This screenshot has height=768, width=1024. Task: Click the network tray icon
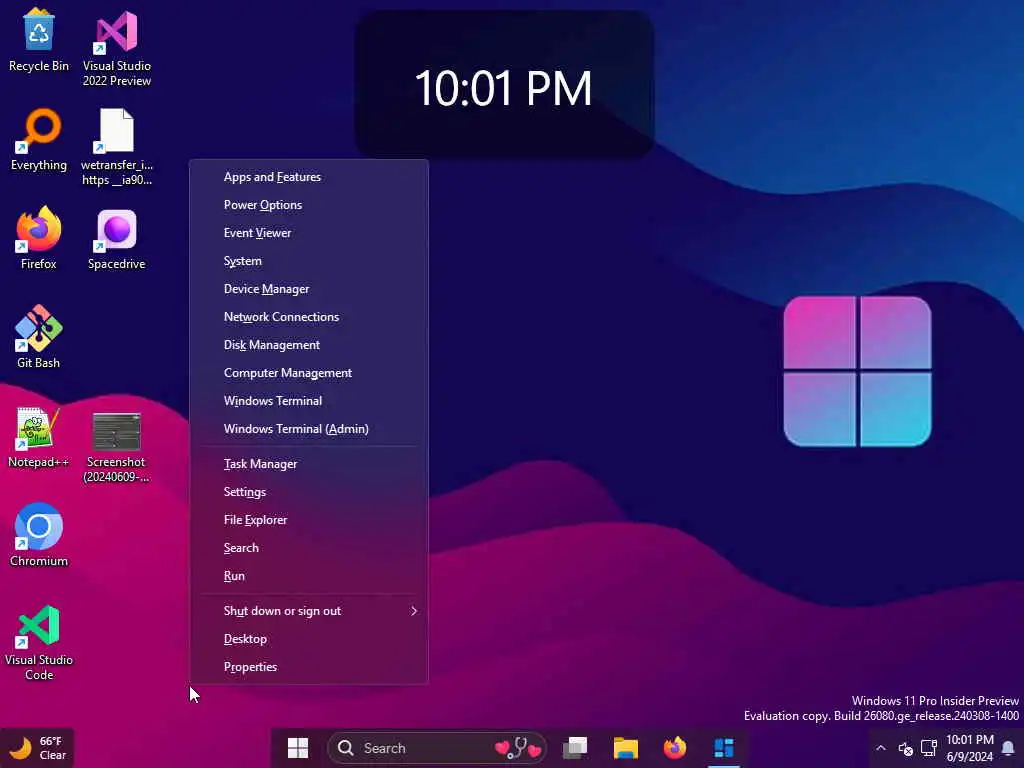929,748
